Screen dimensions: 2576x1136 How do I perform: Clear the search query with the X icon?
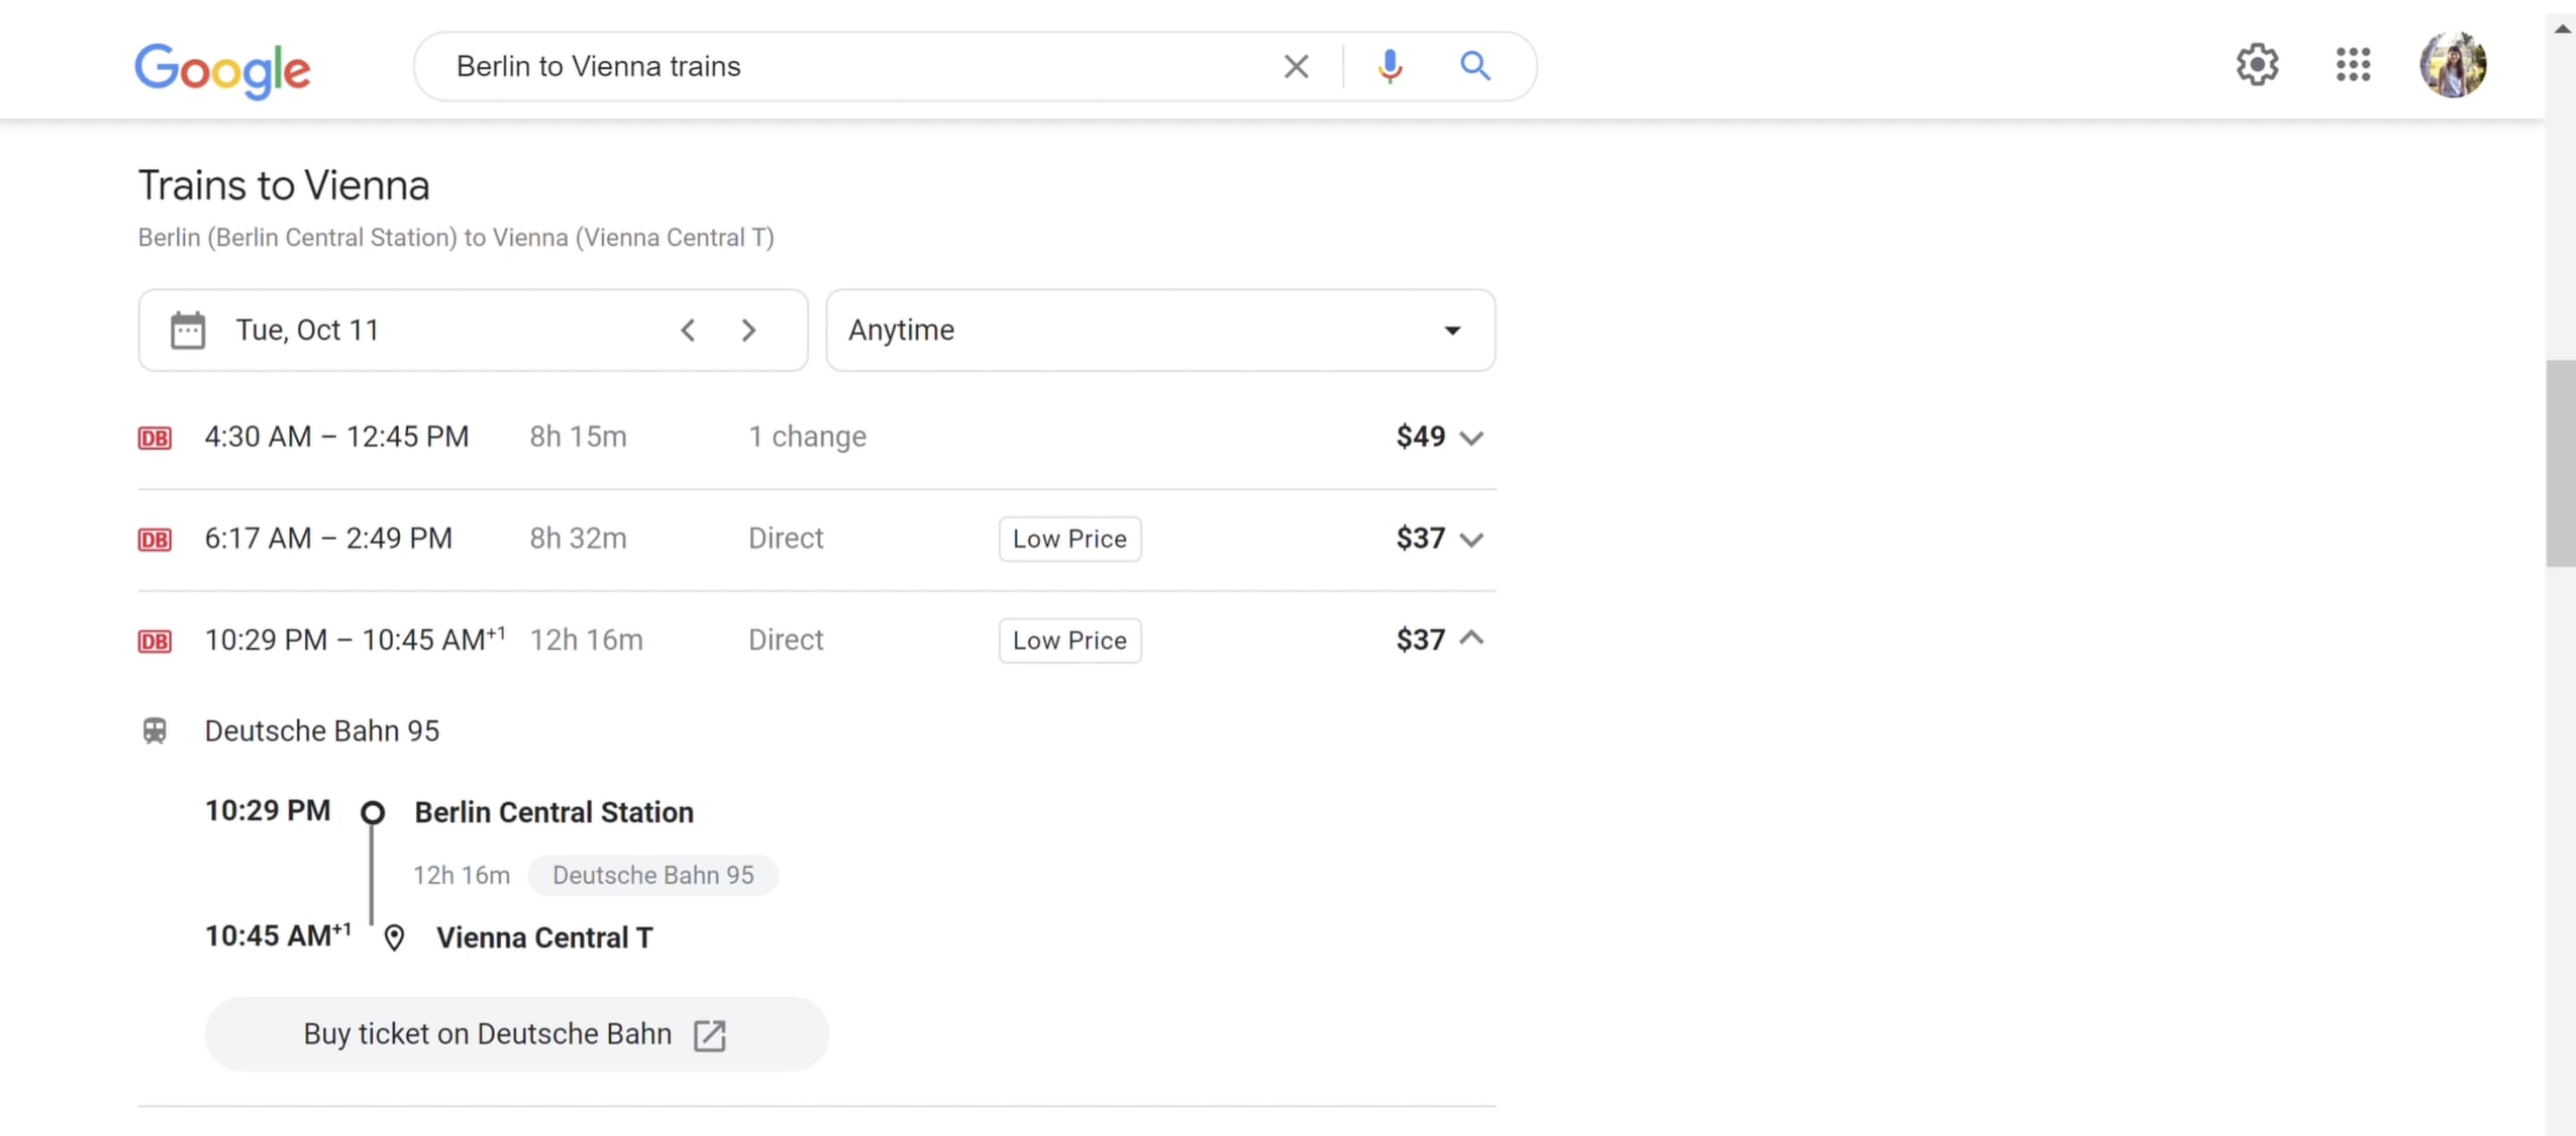click(1295, 66)
